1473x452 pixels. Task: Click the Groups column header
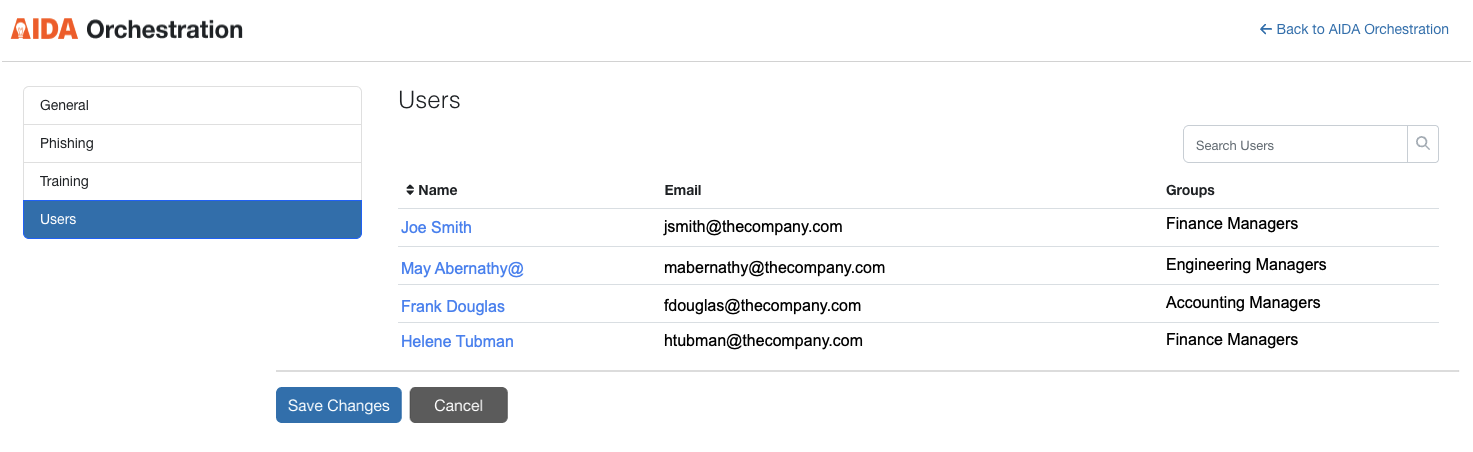1190,190
